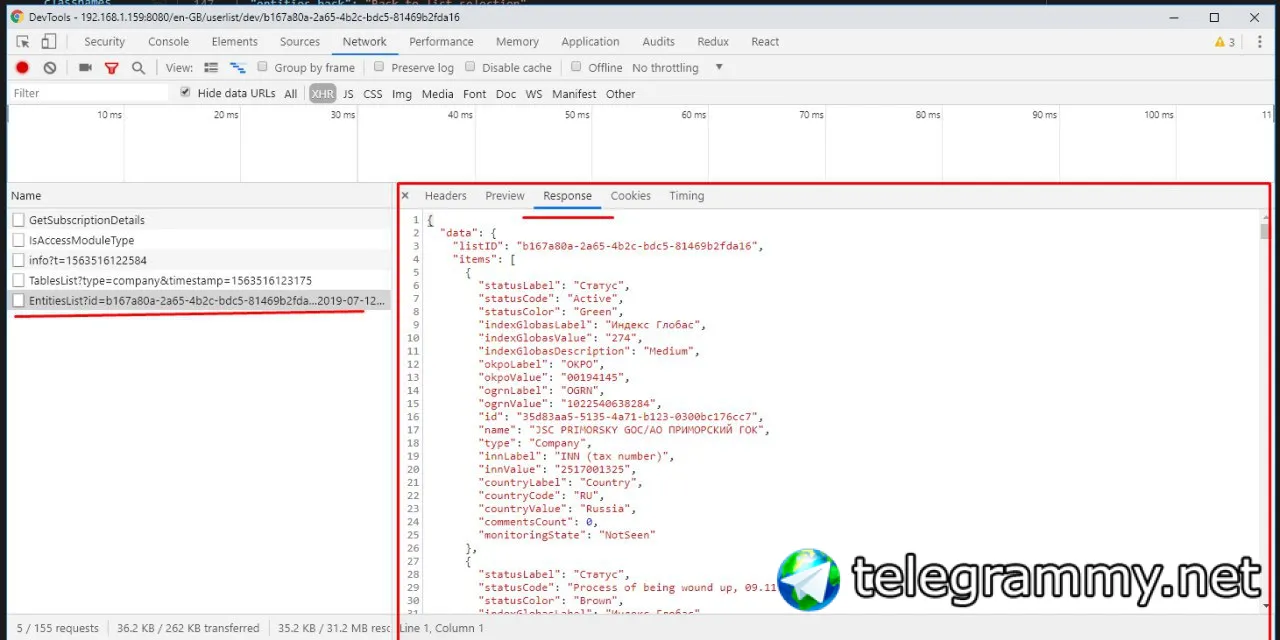Tick the Disable cache checkbox
The image size is (1280, 640).
[x=470, y=67]
